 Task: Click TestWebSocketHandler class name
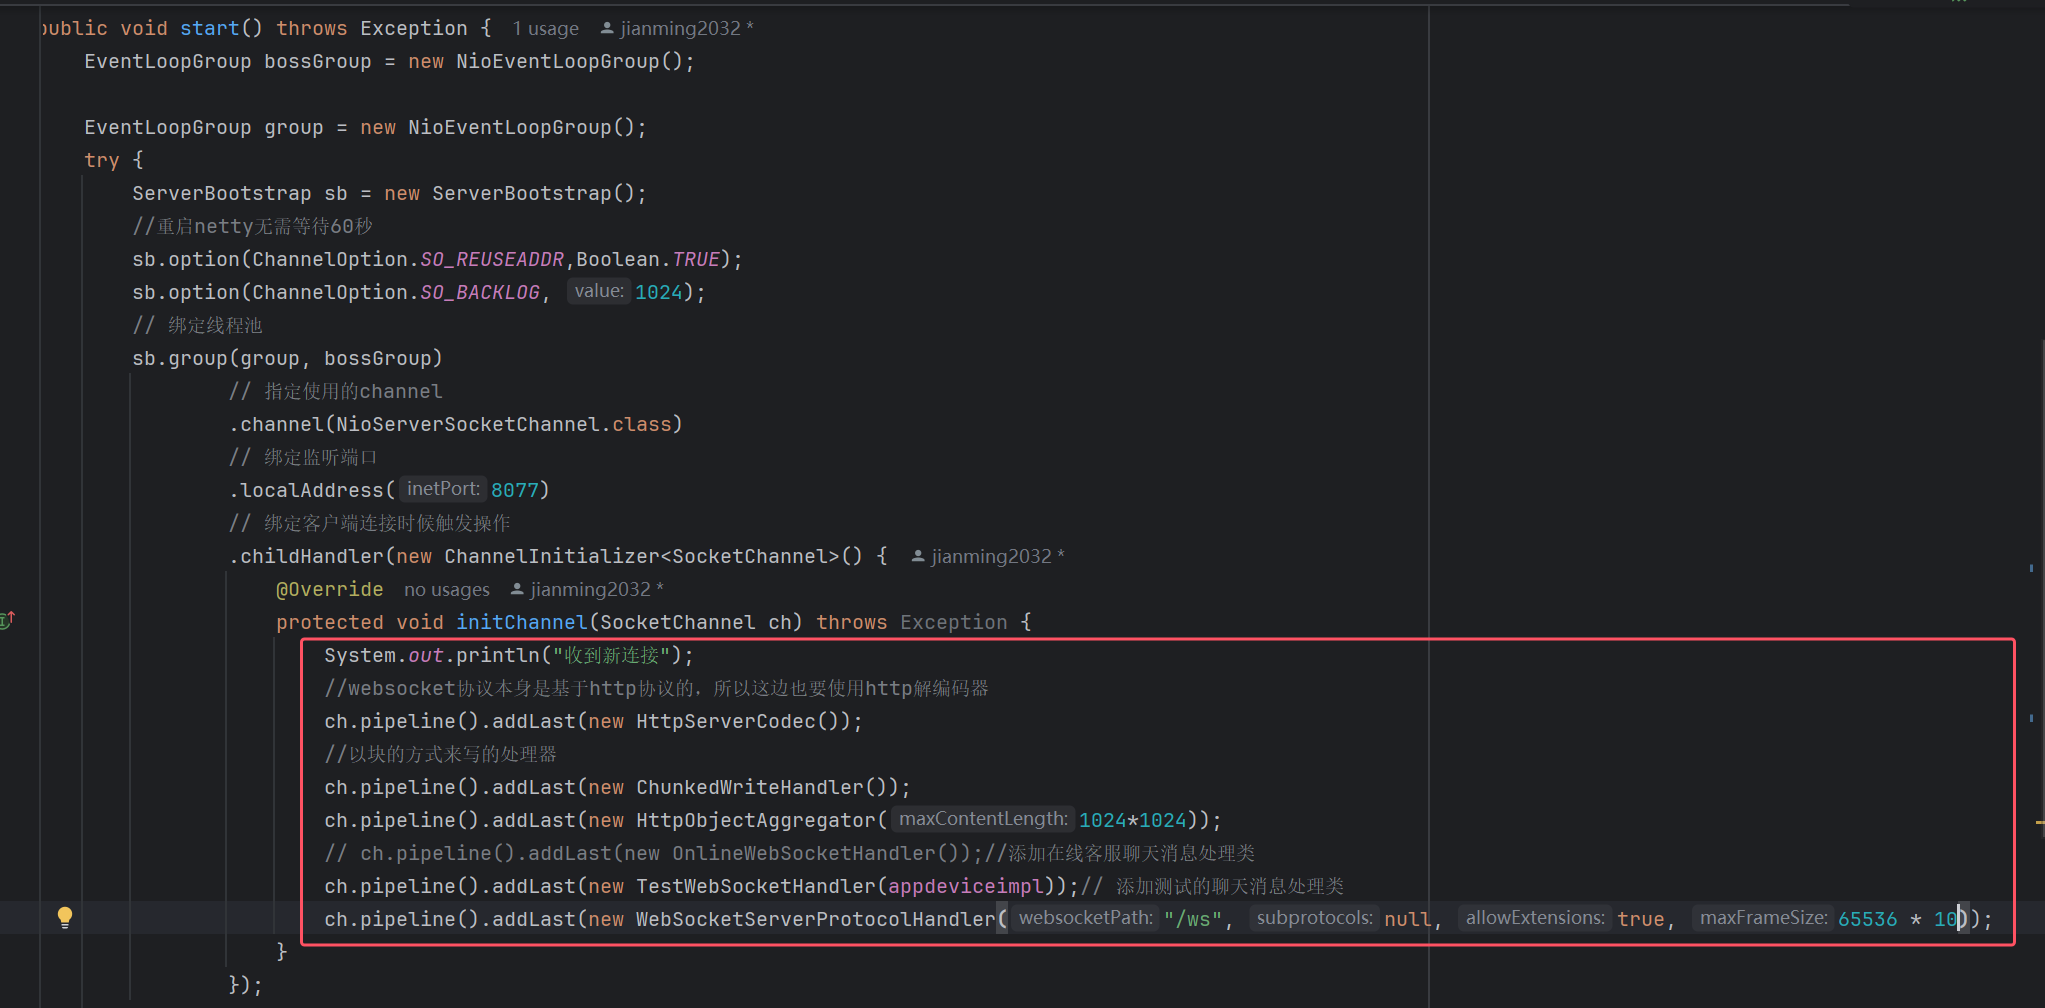tap(756, 887)
